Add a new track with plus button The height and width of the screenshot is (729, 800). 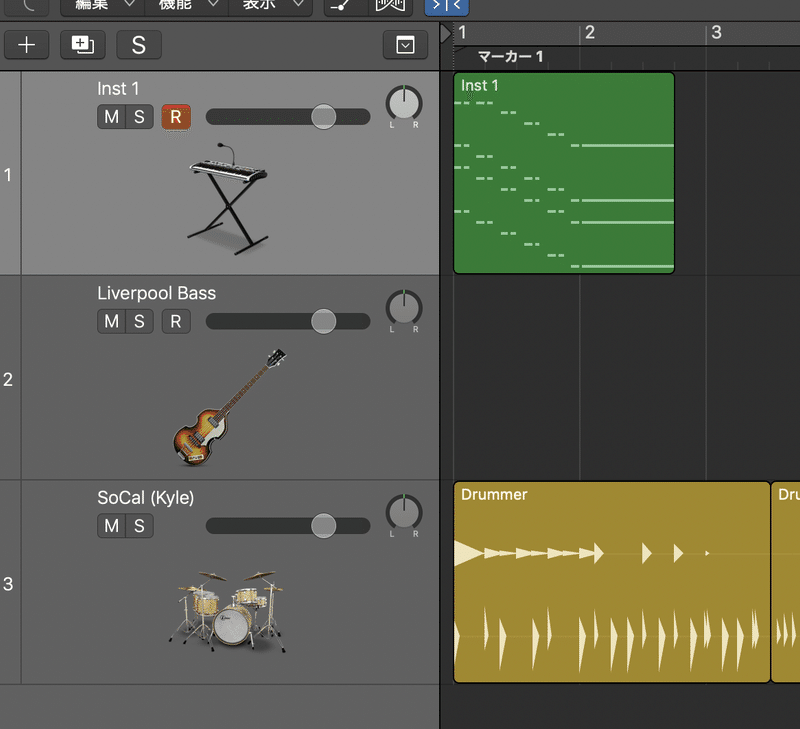pos(27,45)
